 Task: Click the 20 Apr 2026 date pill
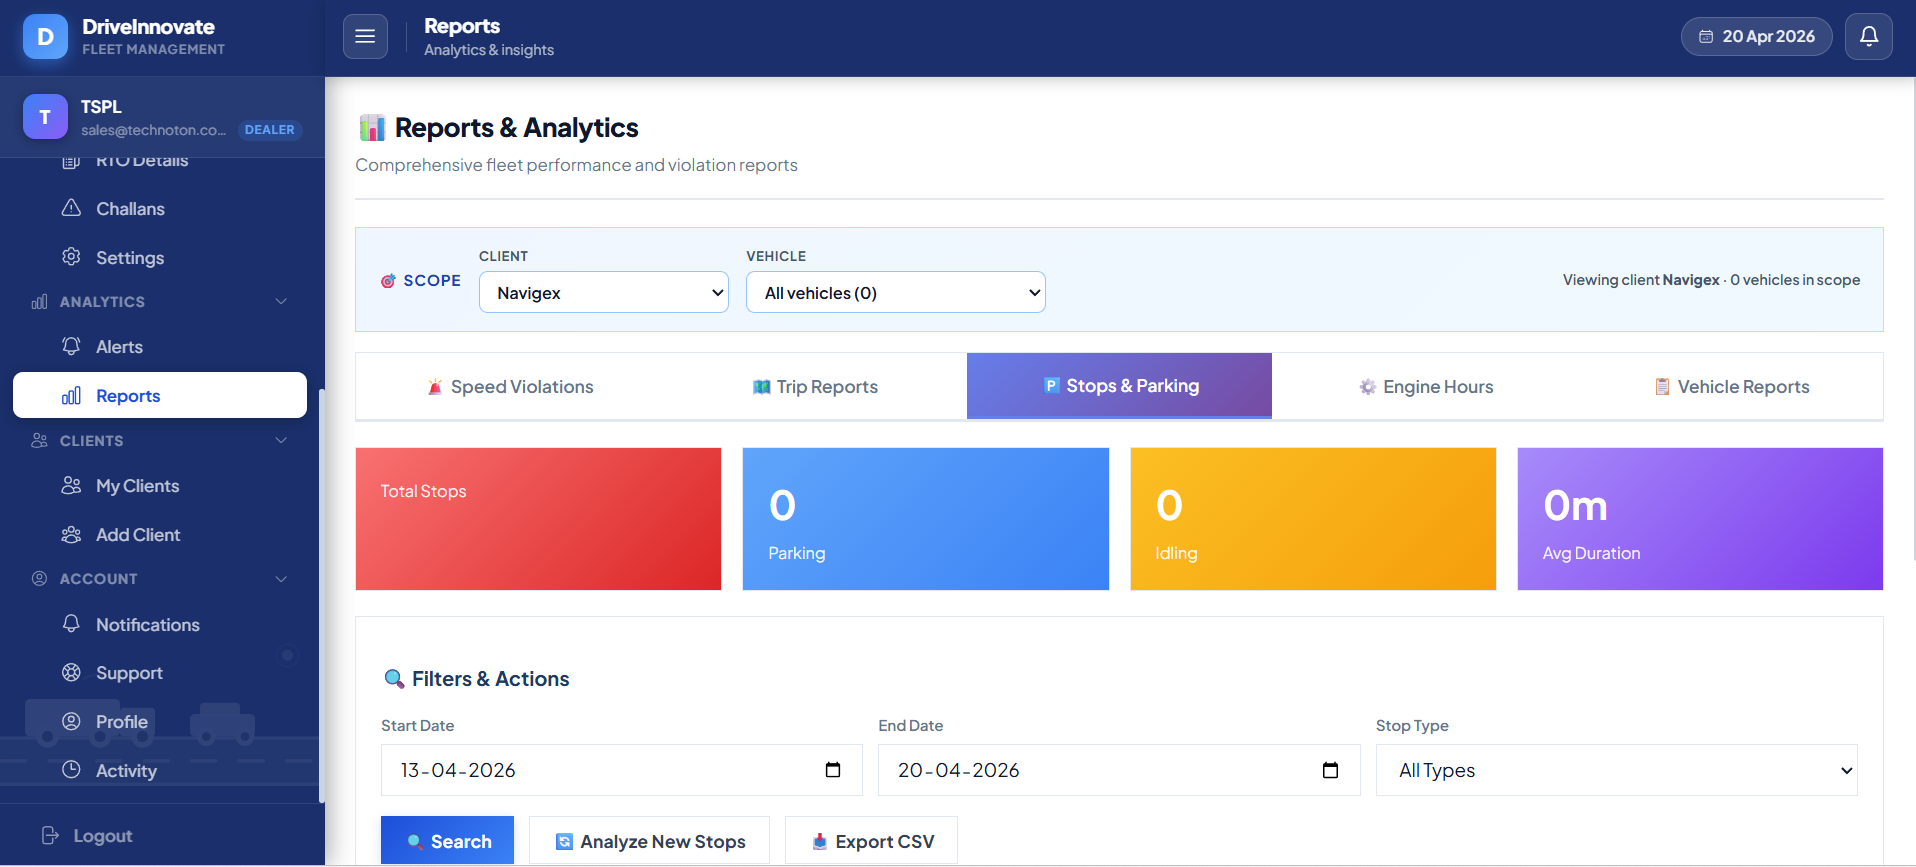(x=1757, y=37)
